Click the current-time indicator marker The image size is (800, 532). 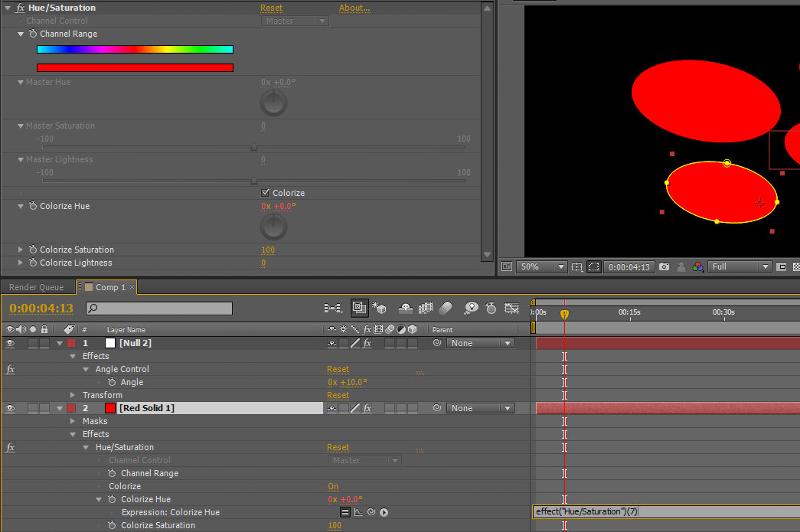[564, 314]
